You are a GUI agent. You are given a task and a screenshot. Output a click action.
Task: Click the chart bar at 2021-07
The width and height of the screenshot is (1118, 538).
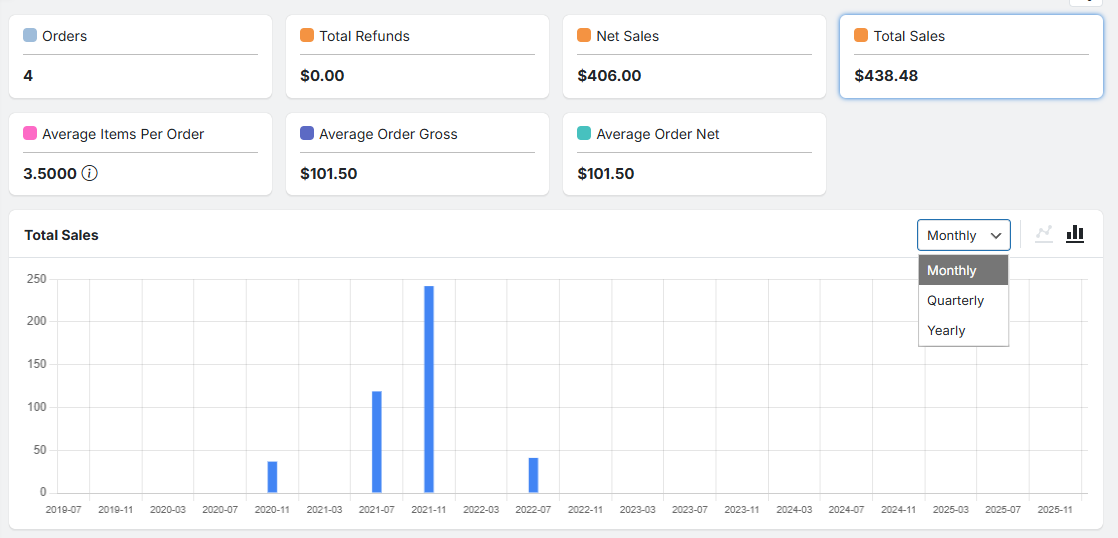pos(377,442)
